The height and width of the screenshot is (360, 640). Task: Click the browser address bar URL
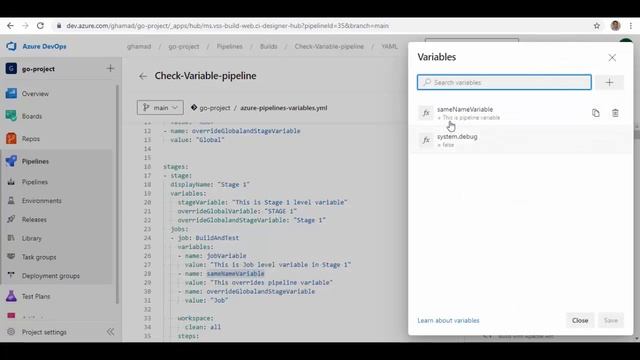coord(227,26)
